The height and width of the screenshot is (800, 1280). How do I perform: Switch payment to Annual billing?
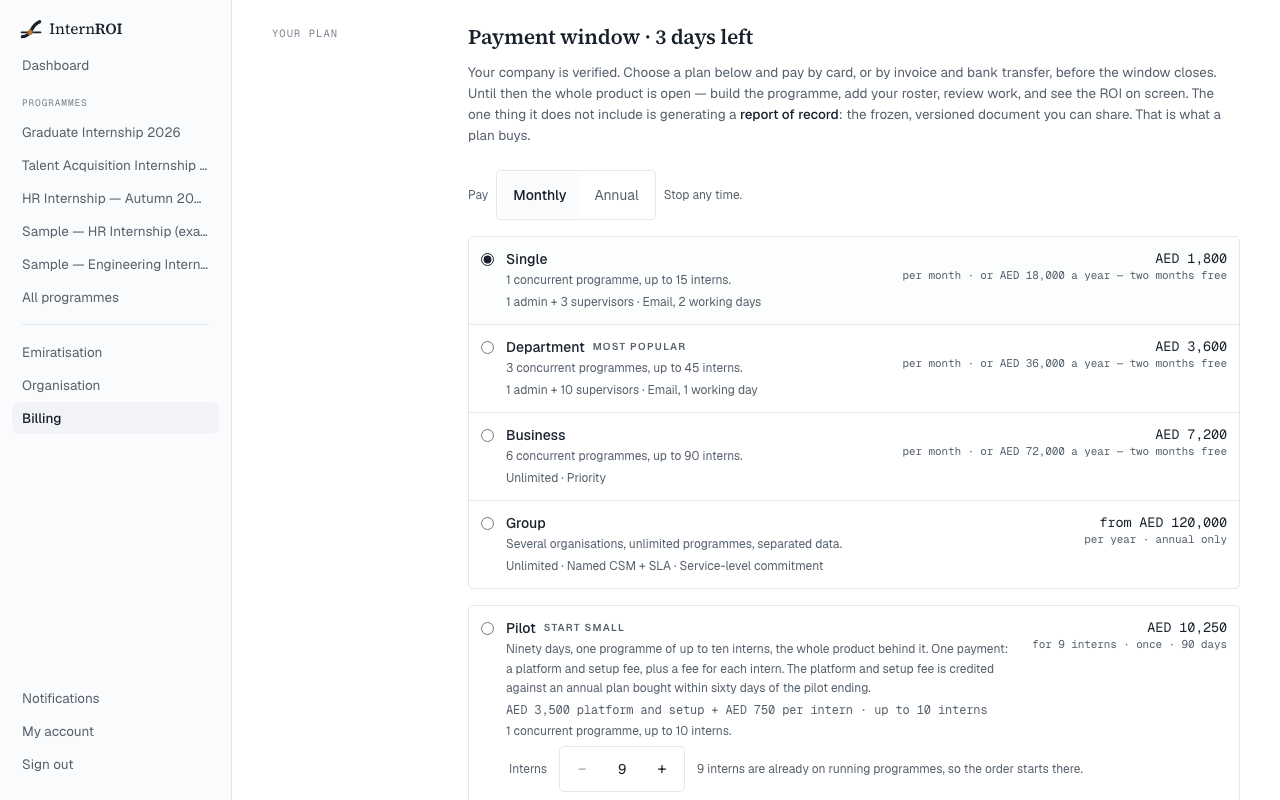pos(616,195)
